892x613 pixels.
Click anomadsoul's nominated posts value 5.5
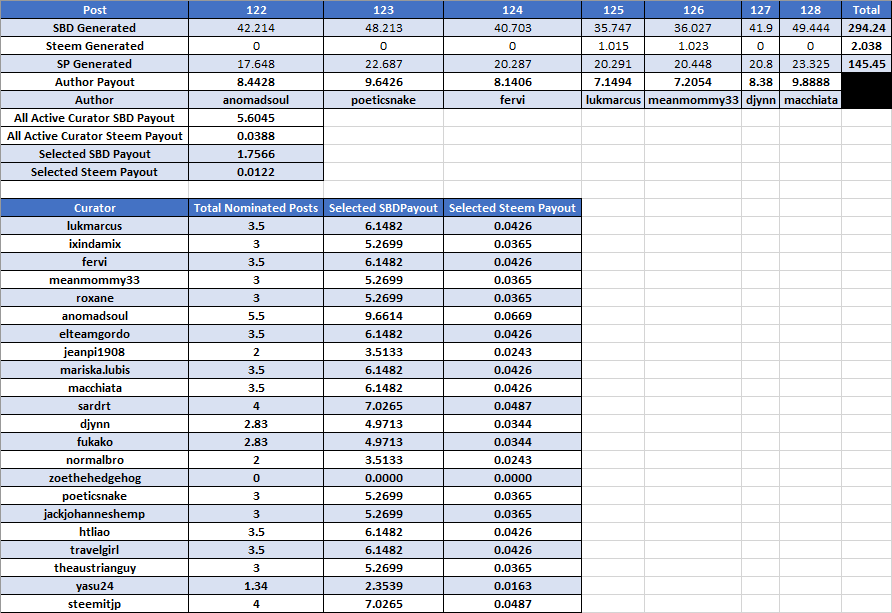pyautogui.click(x=256, y=316)
